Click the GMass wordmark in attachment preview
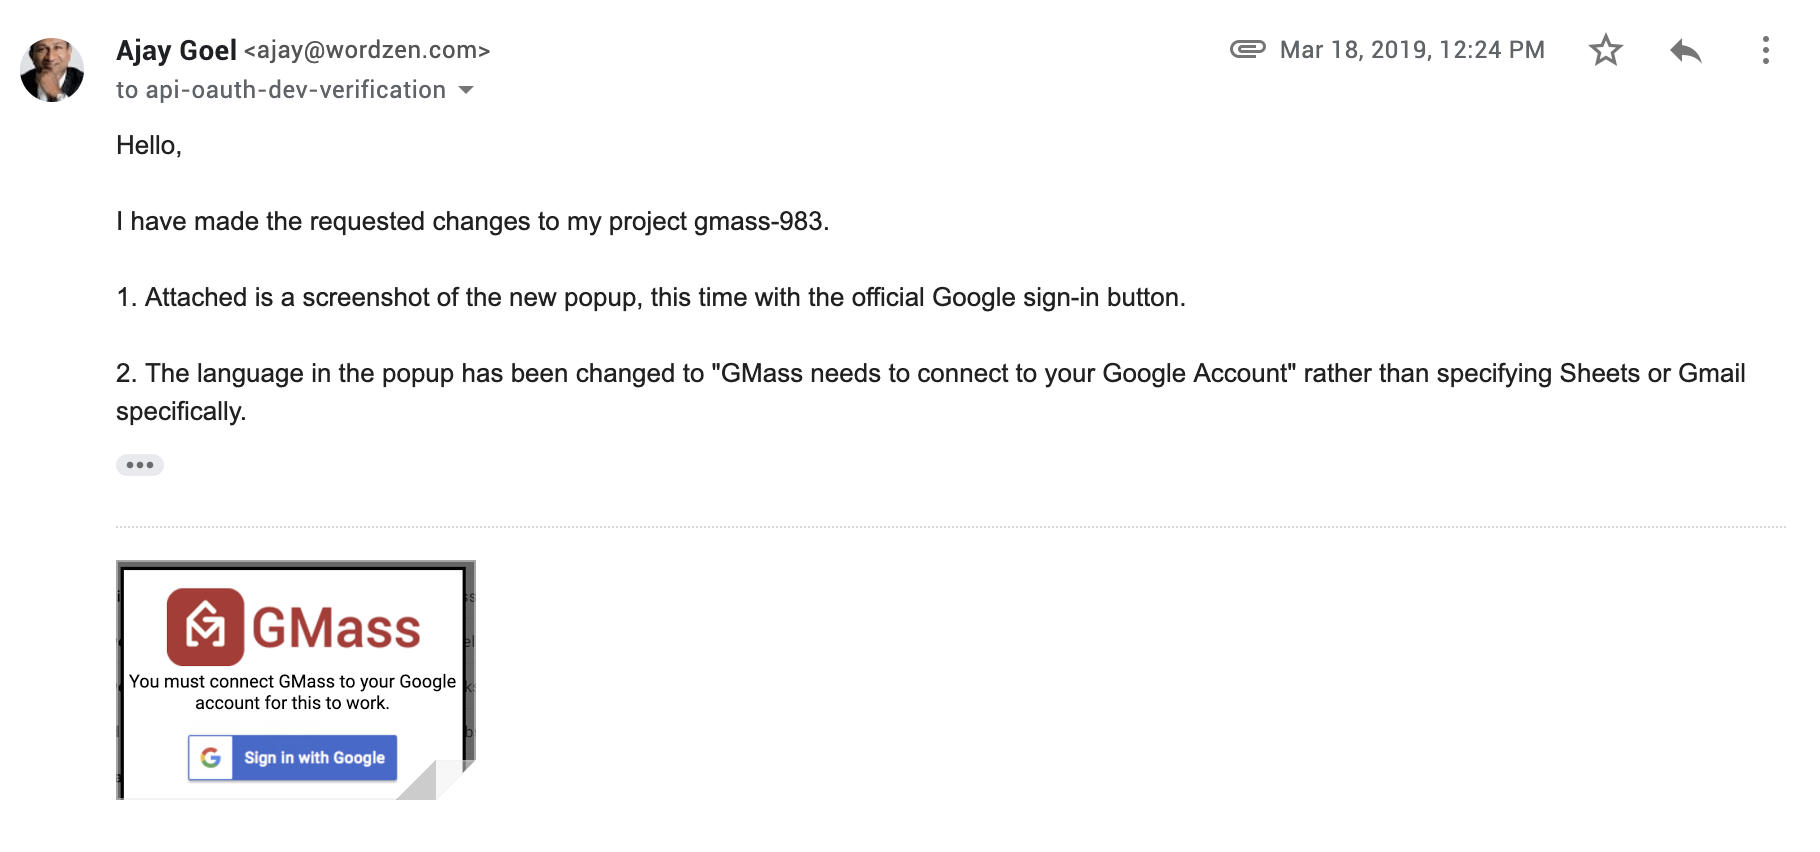1820x852 pixels. click(x=336, y=629)
